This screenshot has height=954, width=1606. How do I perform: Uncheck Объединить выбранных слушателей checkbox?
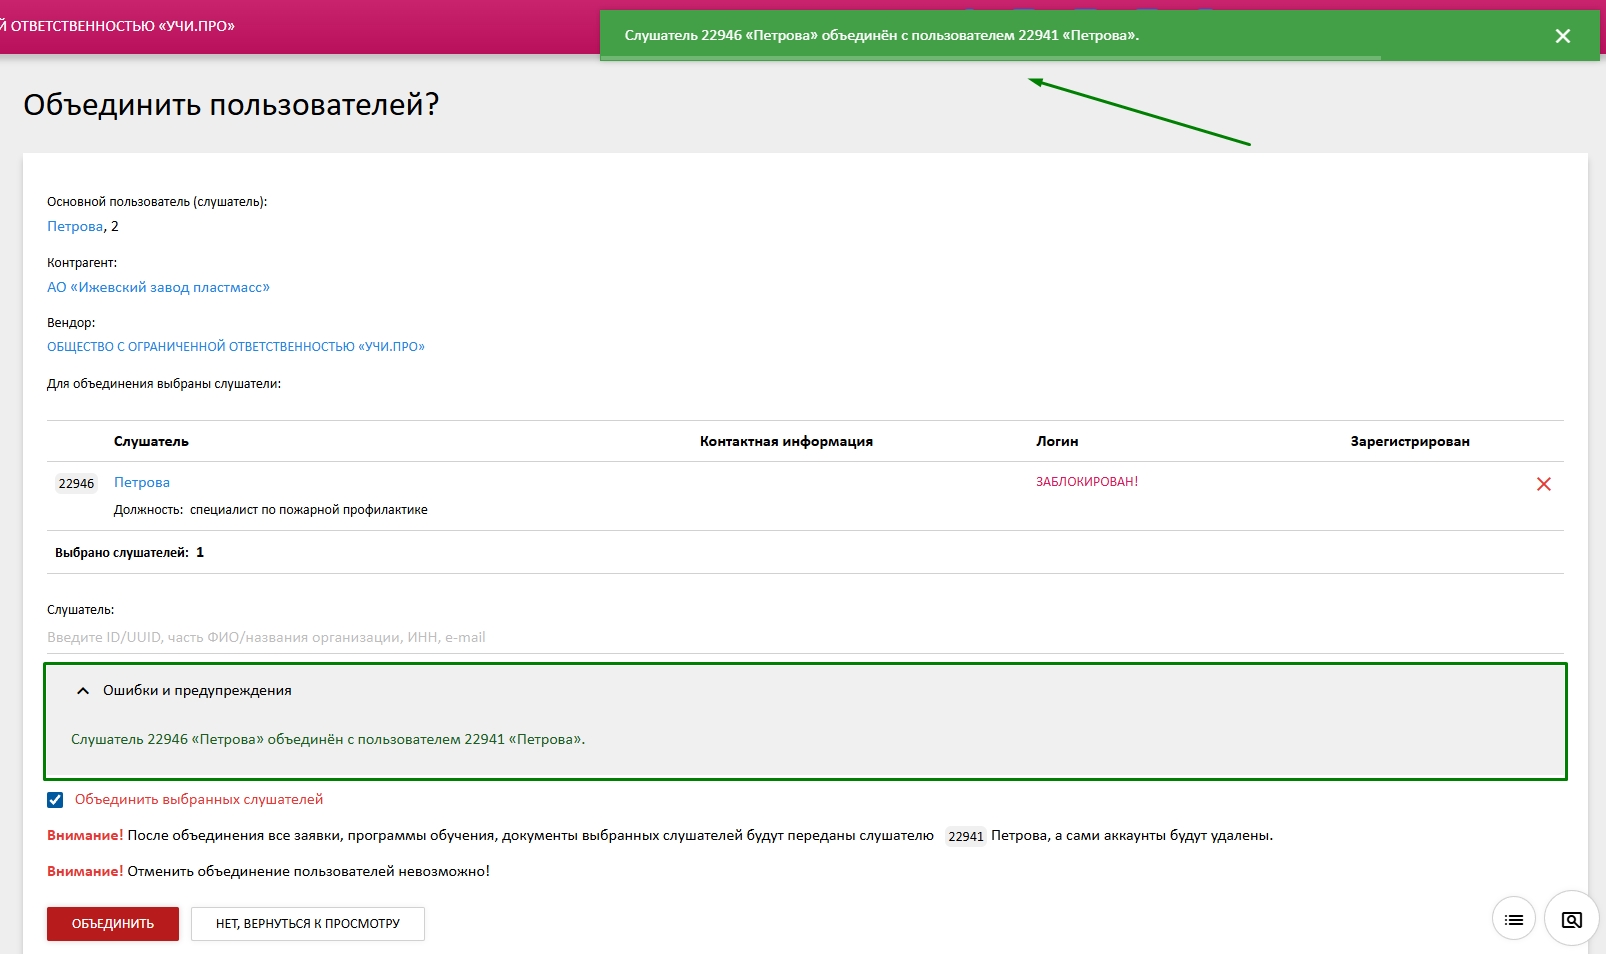pyautogui.click(x=55, y=800)
